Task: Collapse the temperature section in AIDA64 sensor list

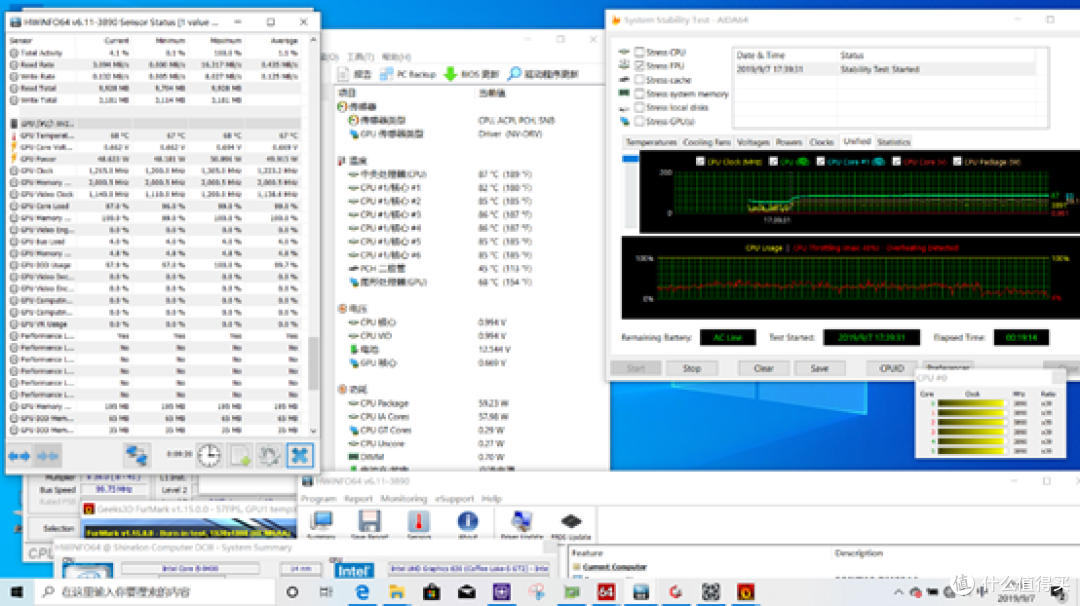Action: coord(342,160)
